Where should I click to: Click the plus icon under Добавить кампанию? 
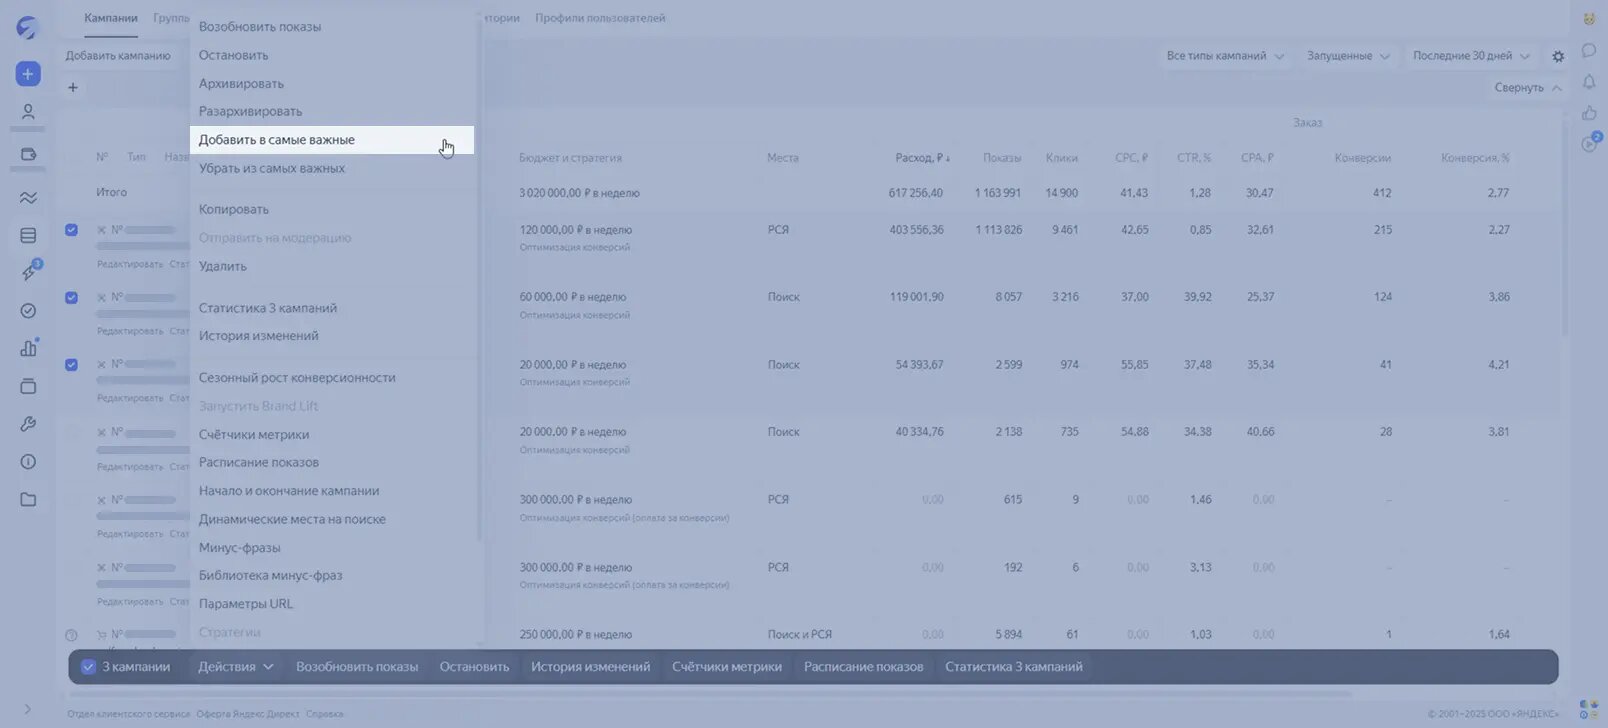72,88
